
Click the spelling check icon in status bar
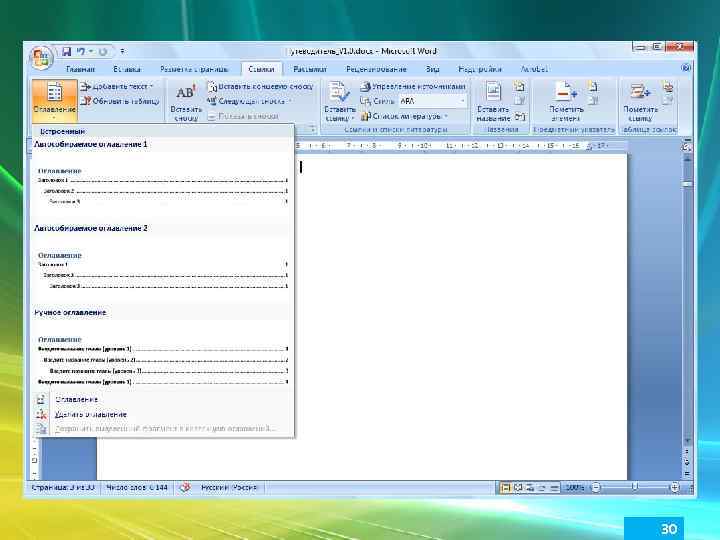click(185, 487)
